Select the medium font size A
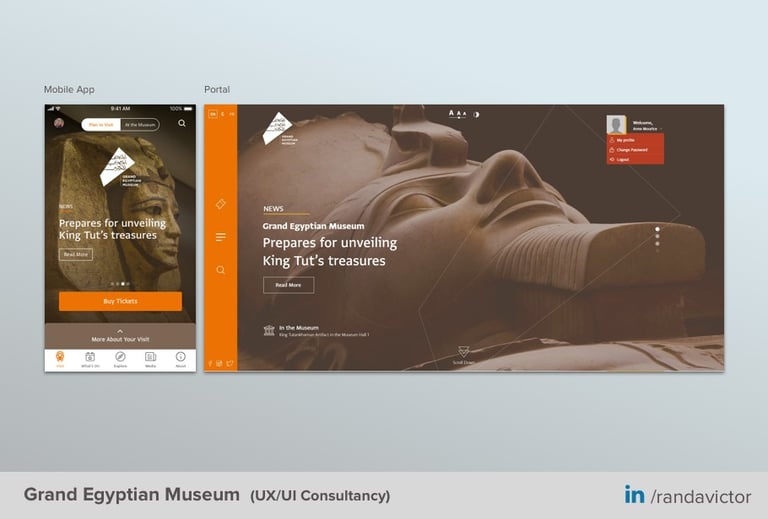The image size is (768, 519). pyautogui.click(x=458, y=114)
